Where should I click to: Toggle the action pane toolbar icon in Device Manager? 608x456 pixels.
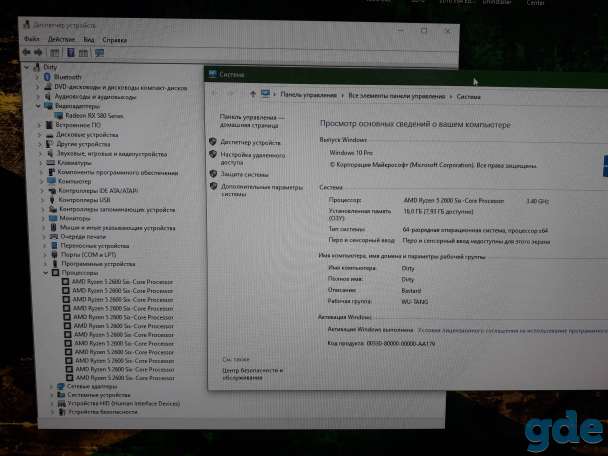pos(83,53)
